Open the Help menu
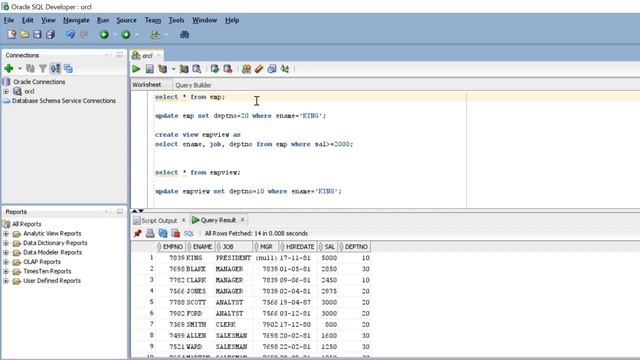This screenshot has height=360, width=640. pos(232,20)
